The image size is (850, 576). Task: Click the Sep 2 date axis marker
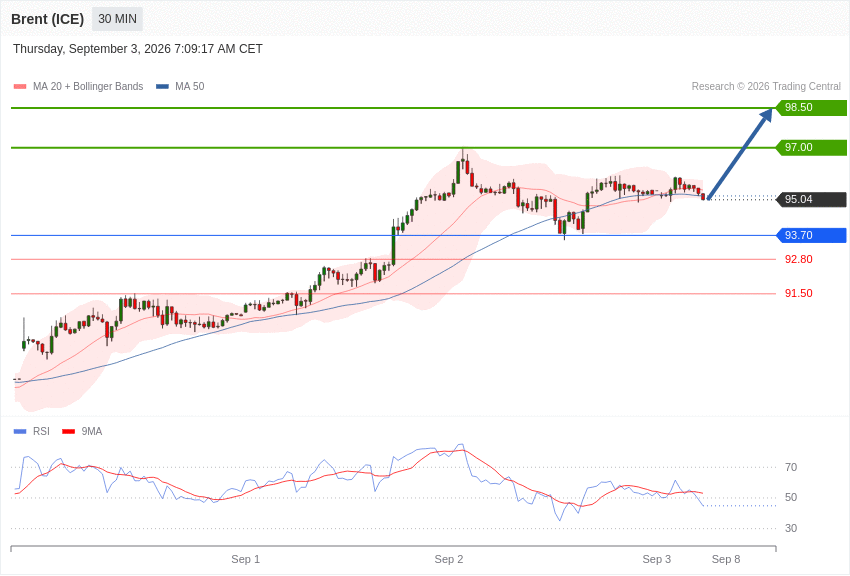(x=449, y=559)
